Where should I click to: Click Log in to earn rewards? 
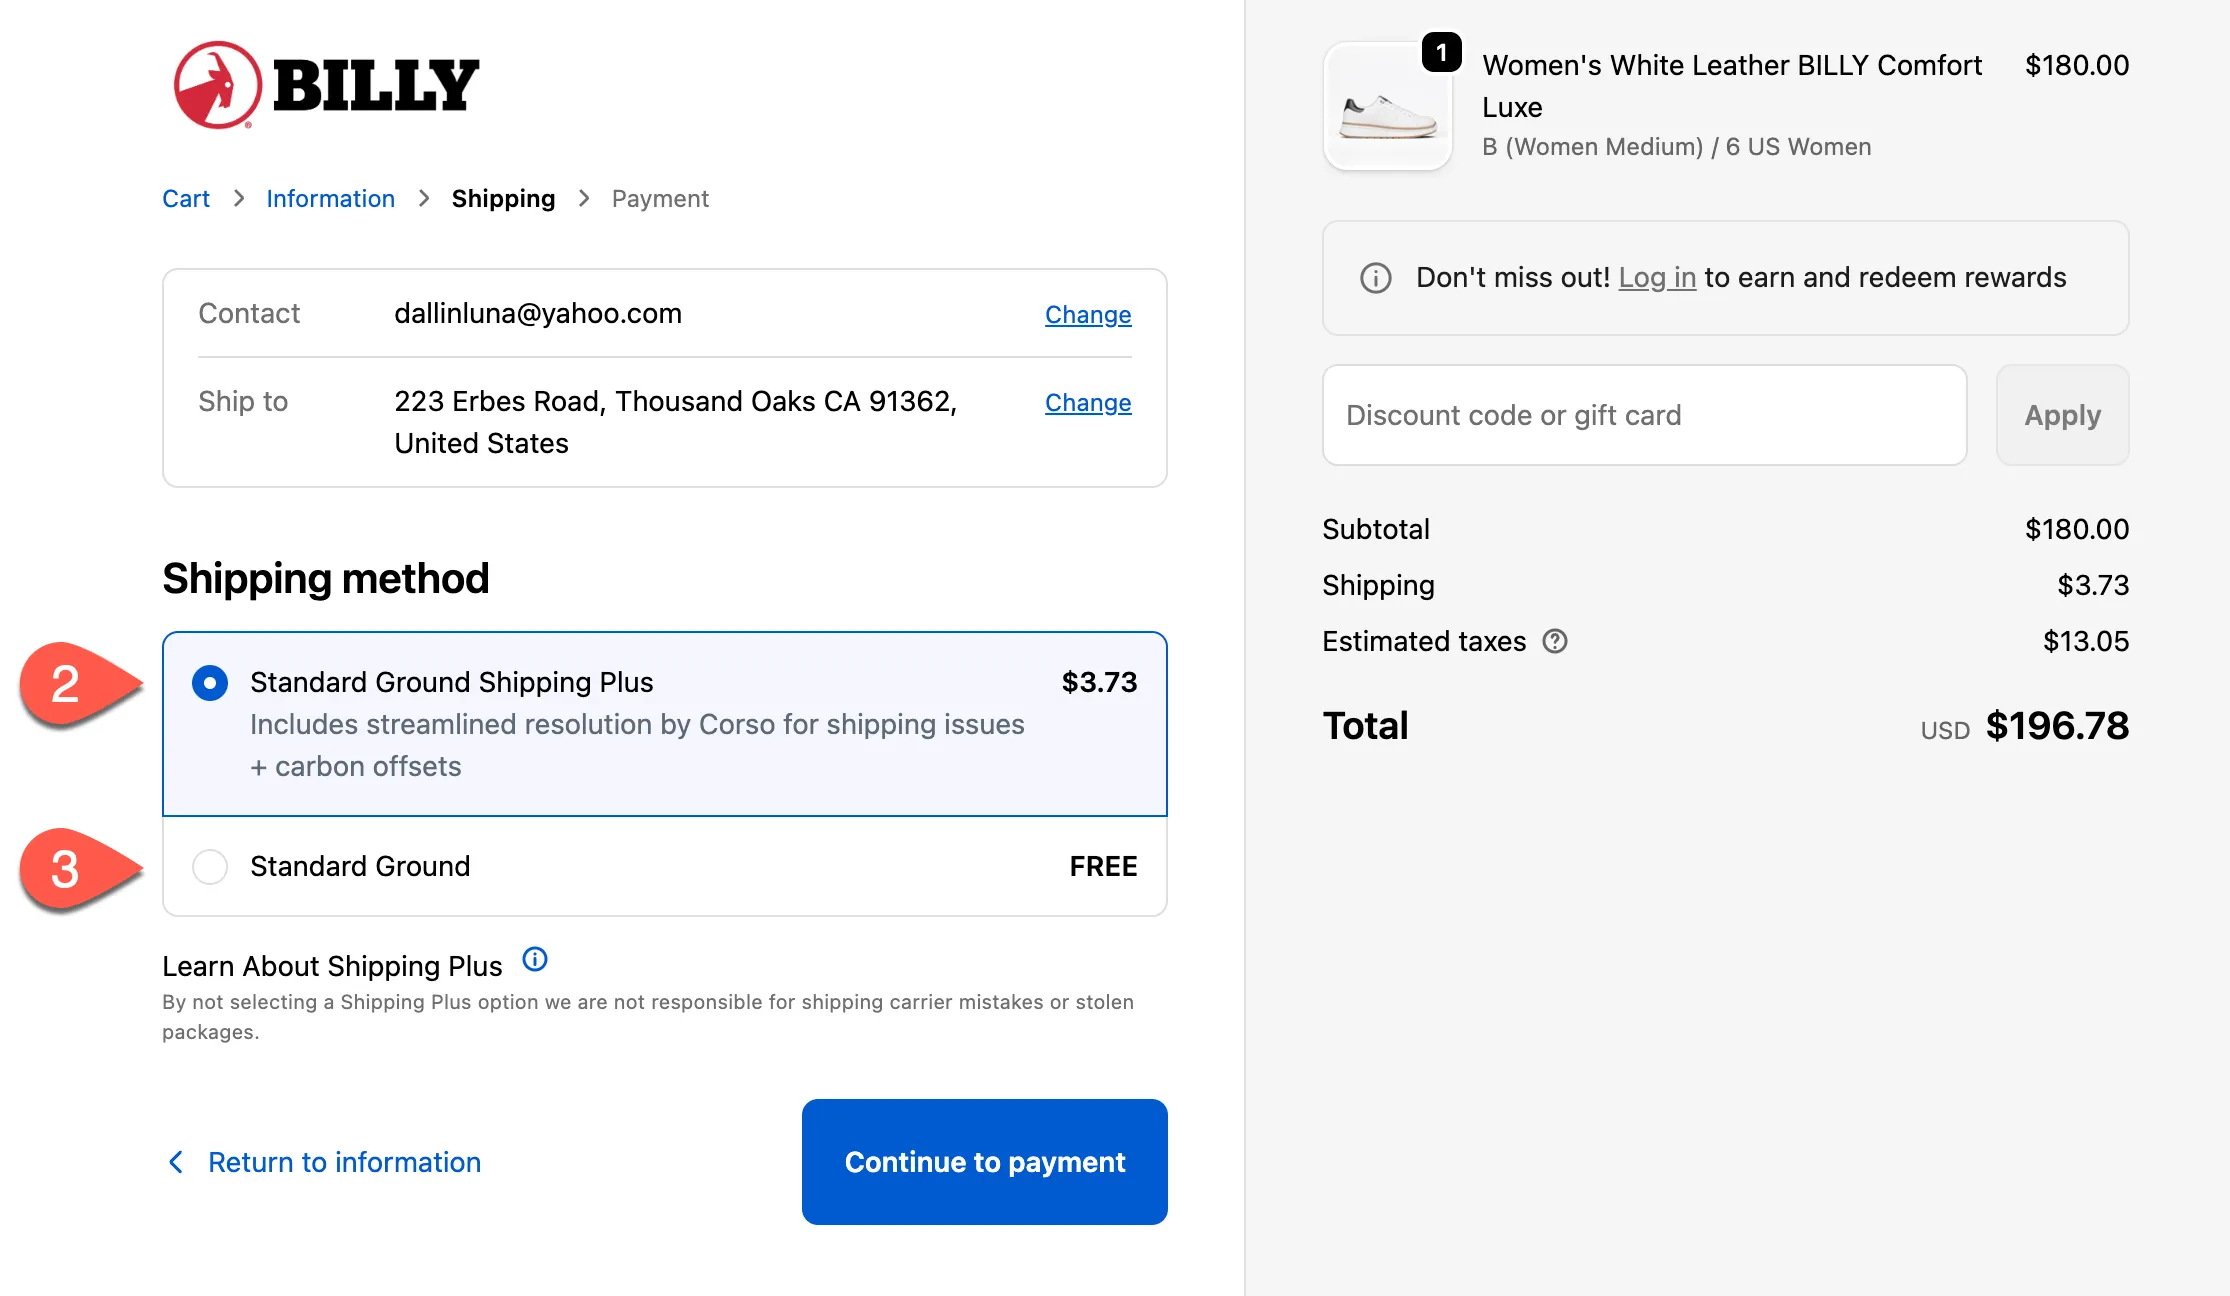point(1657,278)
